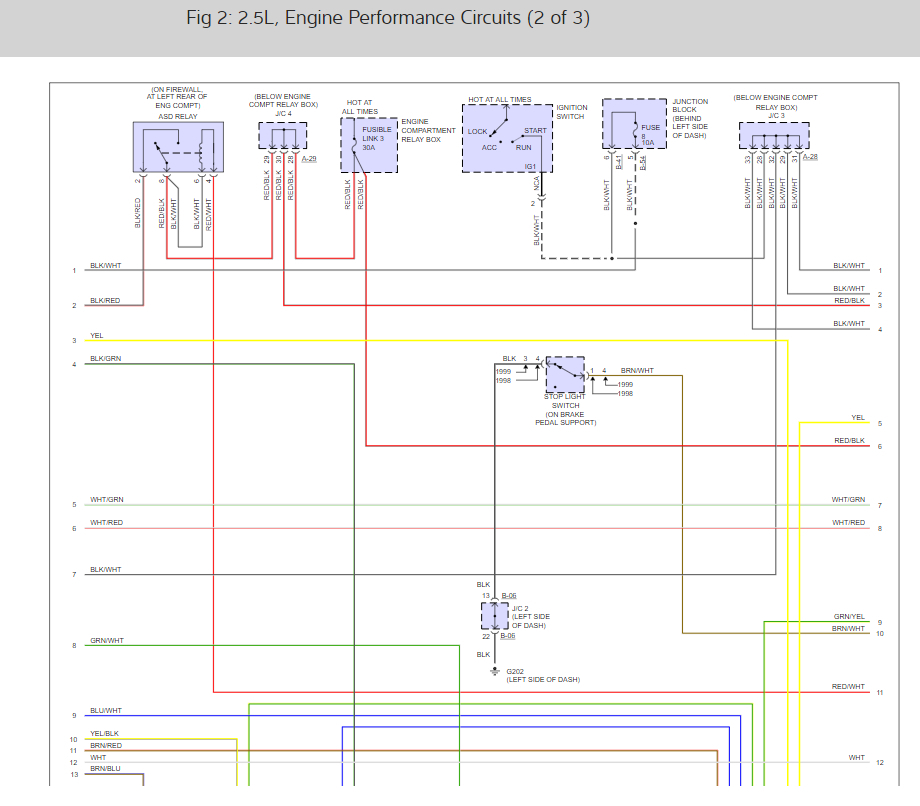Viewport: 920px width, 806px height.
Task: Click the 'RED/WHT' label at right connector 11
Action: pyautogui.click(x=848, y=686)
